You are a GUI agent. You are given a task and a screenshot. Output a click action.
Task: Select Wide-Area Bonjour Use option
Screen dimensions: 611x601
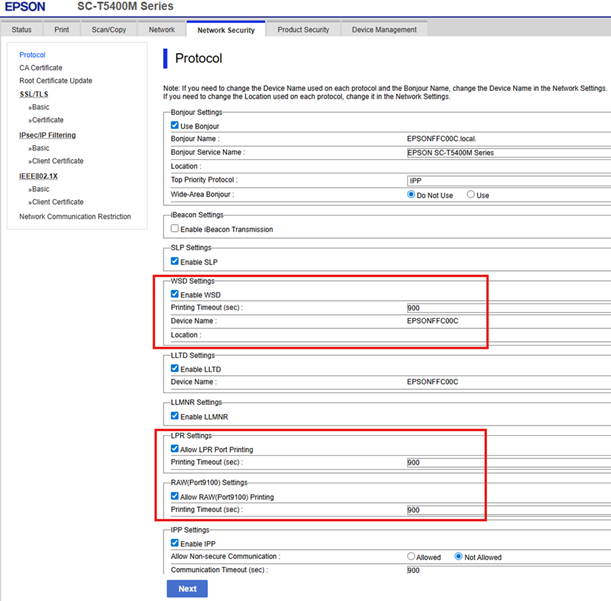[x=471, y=194]
